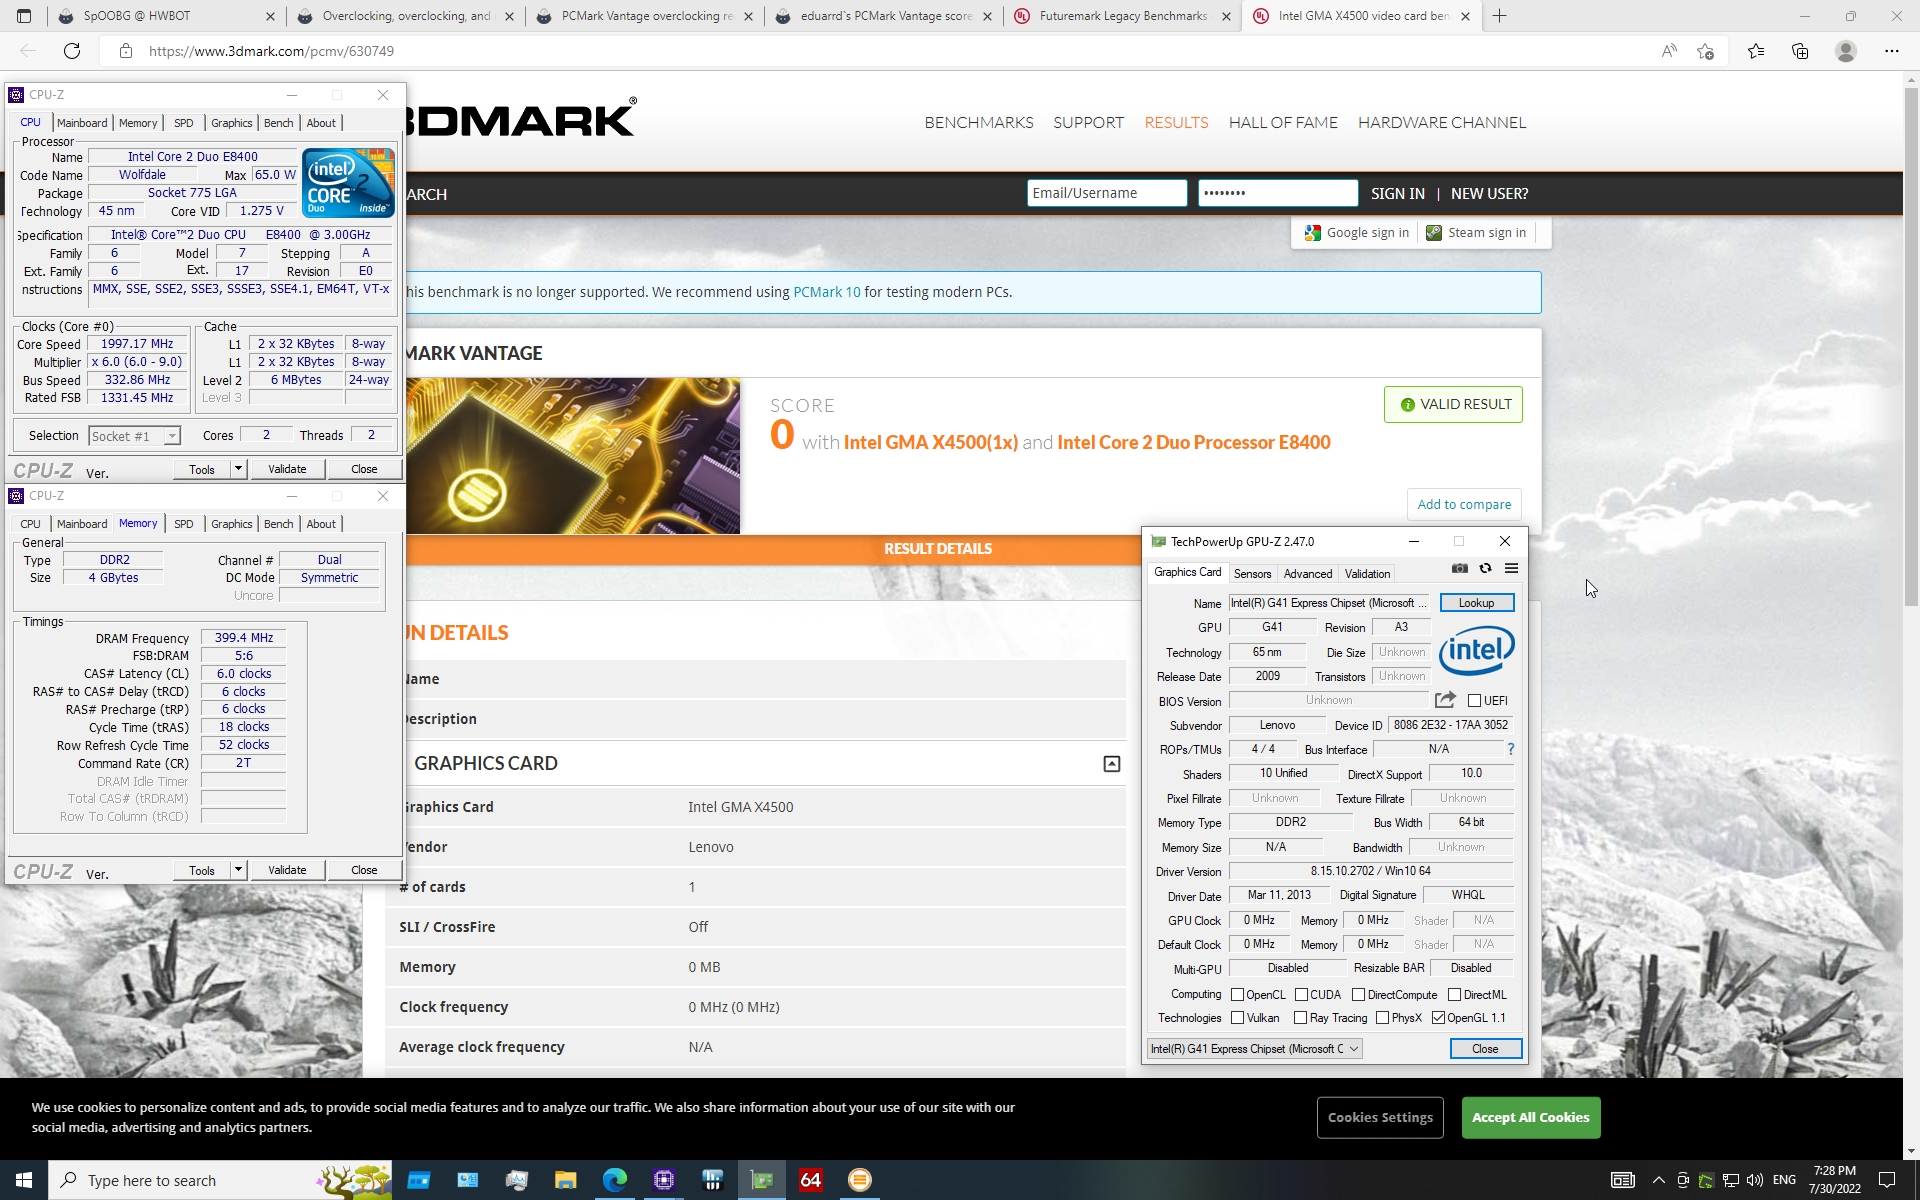Toggle the OpenCL checkbox
Screen dimensions: 1920x1200
coord(1237,995)
